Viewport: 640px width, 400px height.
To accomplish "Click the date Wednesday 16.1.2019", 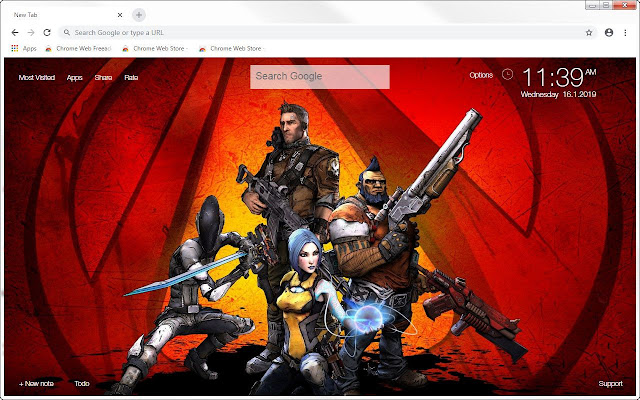I will pos(558,94).
